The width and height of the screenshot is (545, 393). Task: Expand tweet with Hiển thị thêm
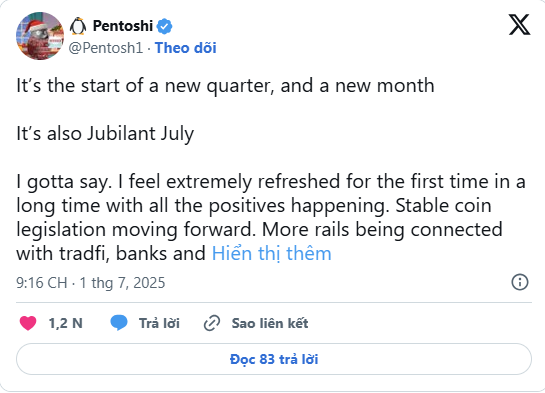(271, 253)
